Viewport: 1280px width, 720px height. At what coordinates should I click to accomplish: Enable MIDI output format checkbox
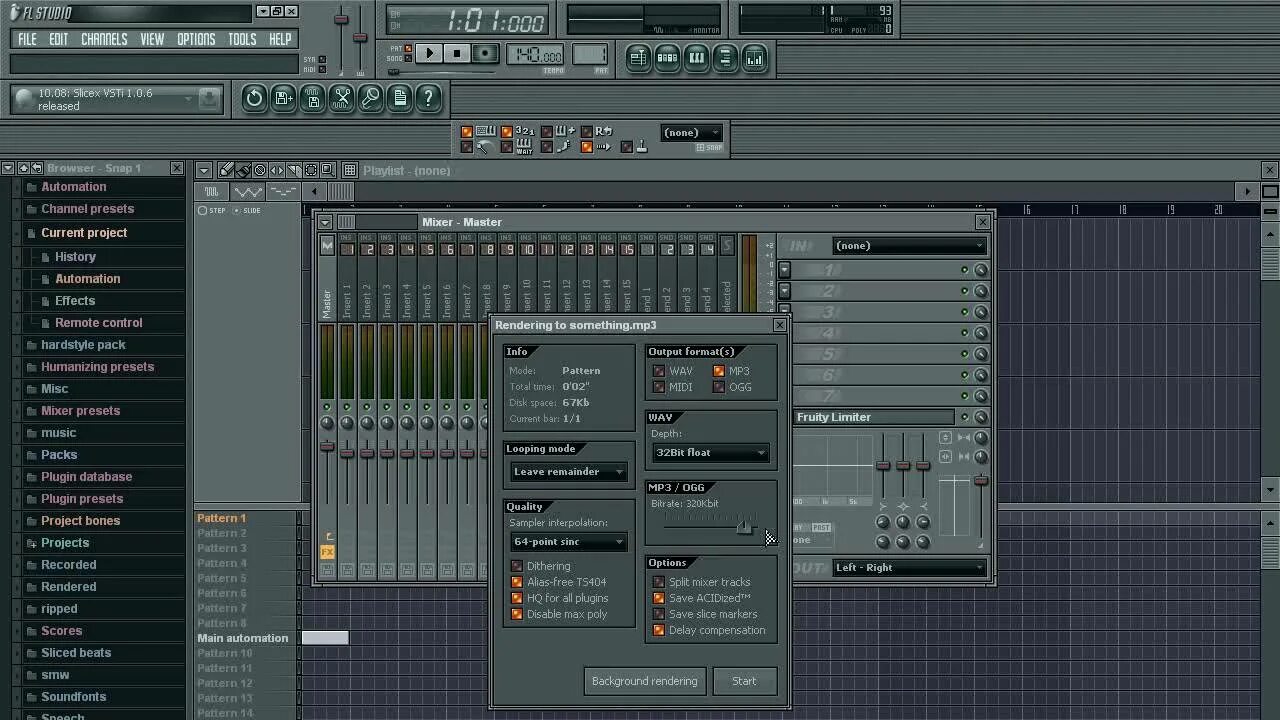659,387
